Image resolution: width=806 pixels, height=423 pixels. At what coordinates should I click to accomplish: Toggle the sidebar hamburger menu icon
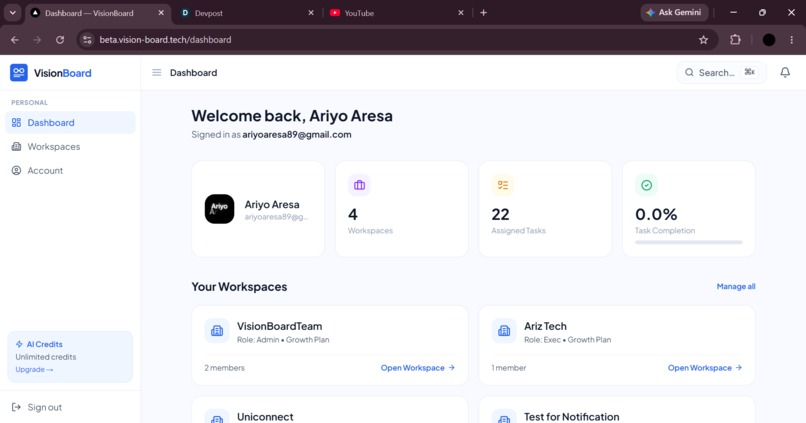[x=157, y=72]
